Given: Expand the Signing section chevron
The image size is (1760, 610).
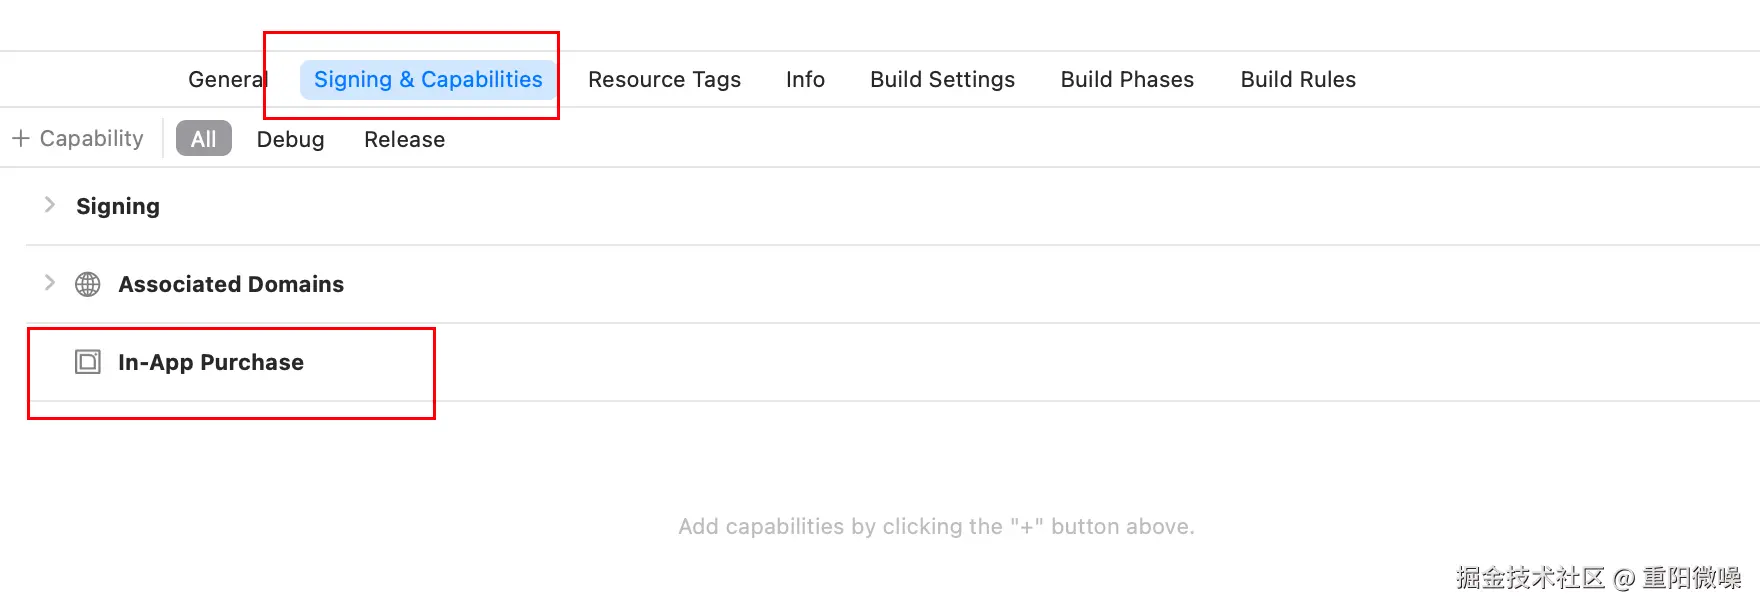Looking at the screenshot, I should [x=49, y=205].
